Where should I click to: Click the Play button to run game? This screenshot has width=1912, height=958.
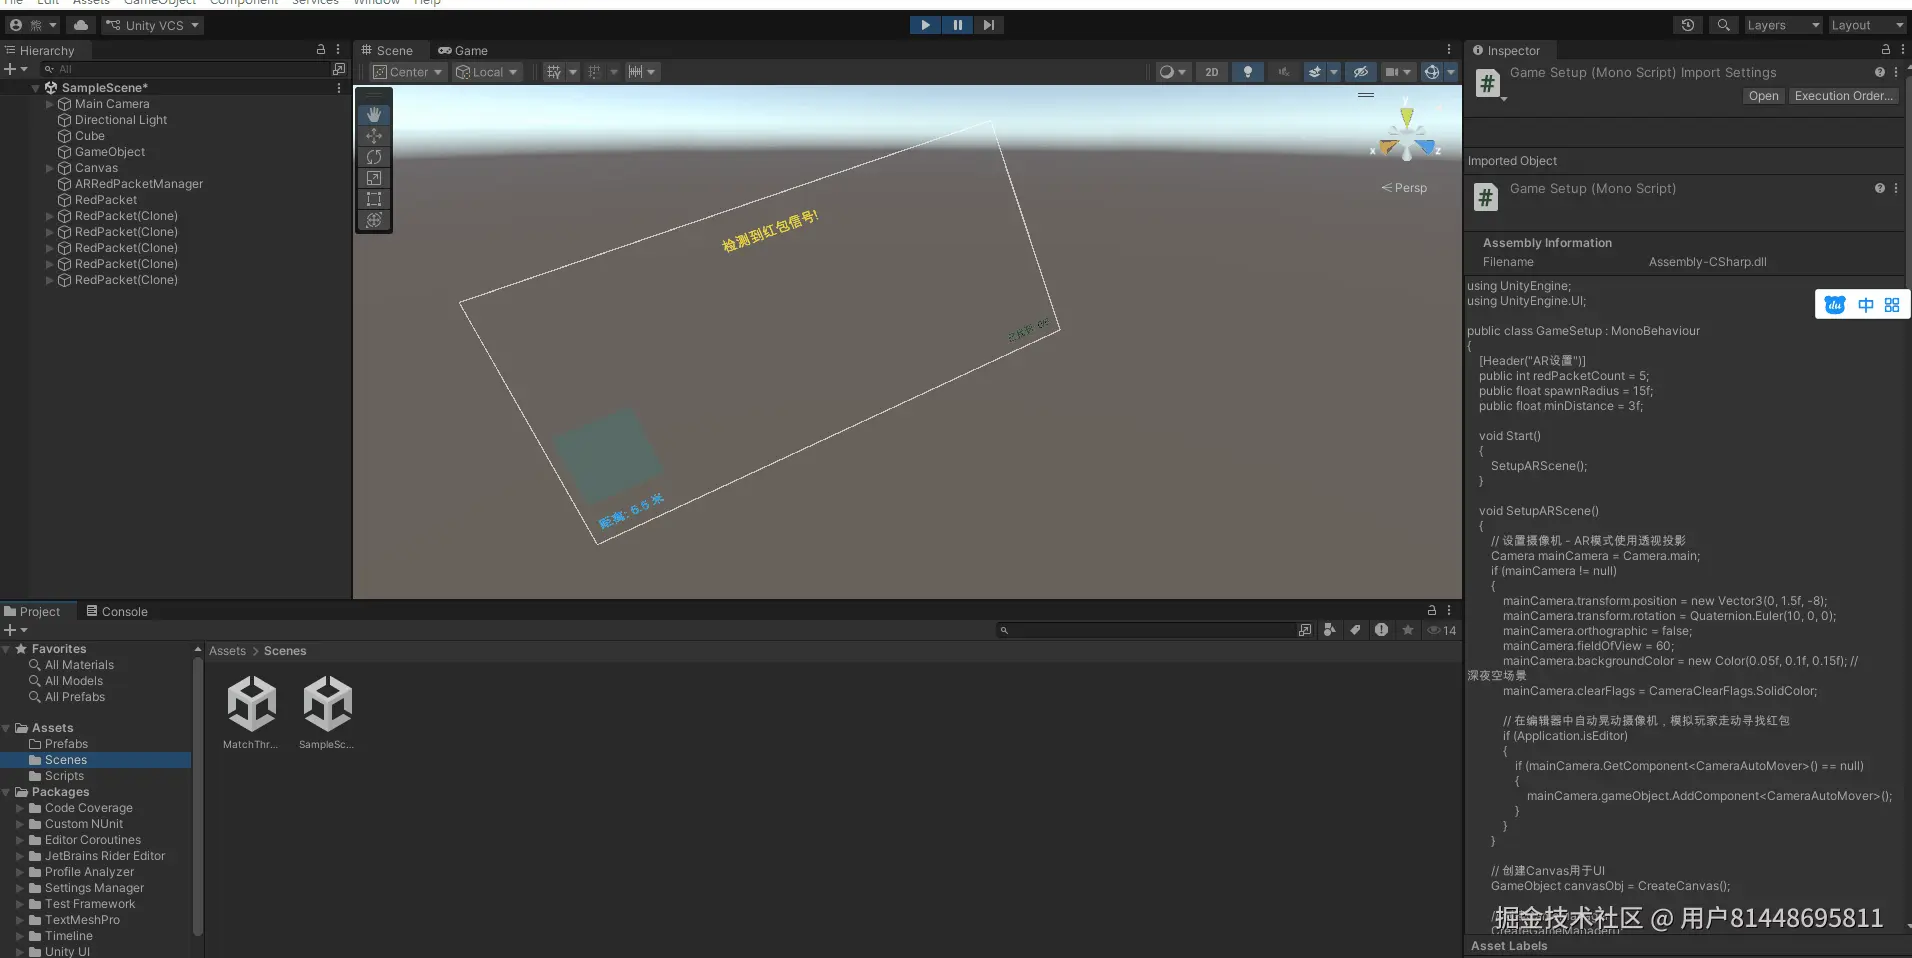925,25
